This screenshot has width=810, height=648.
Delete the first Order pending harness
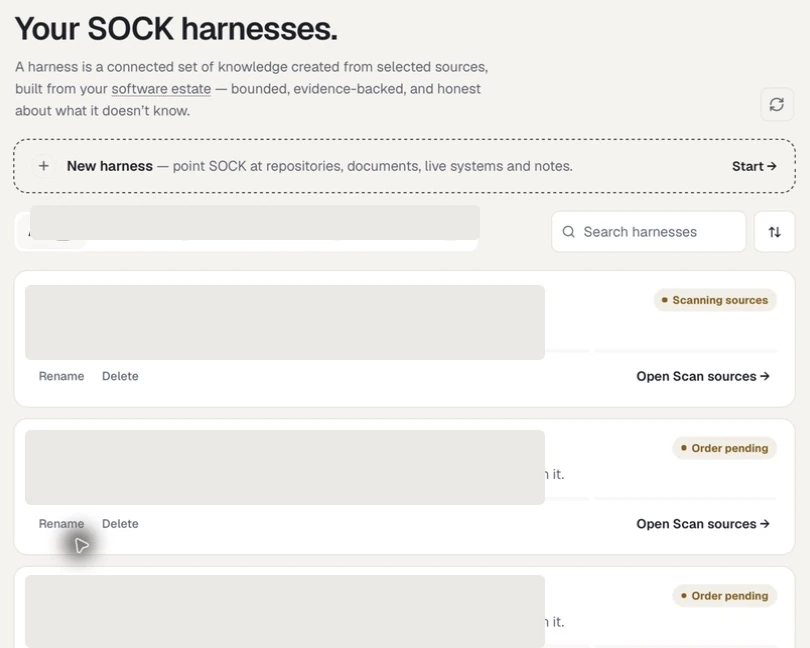(x=120, y=523)
